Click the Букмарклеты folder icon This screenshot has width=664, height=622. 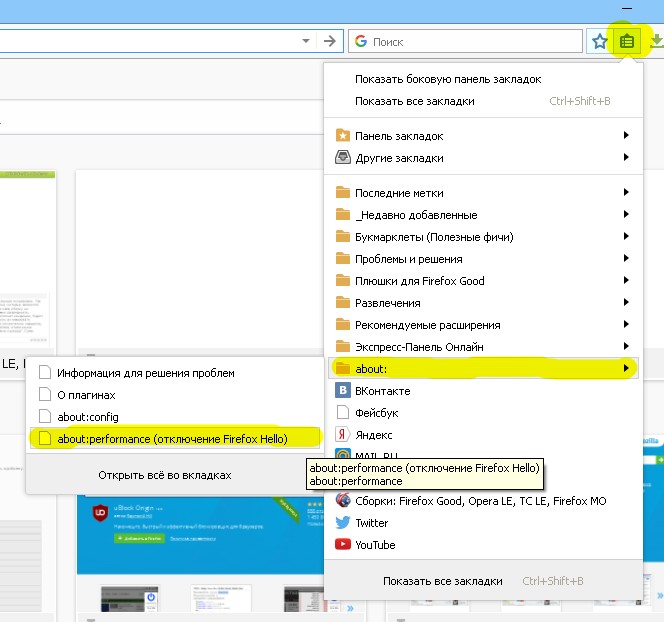[343, 236]
